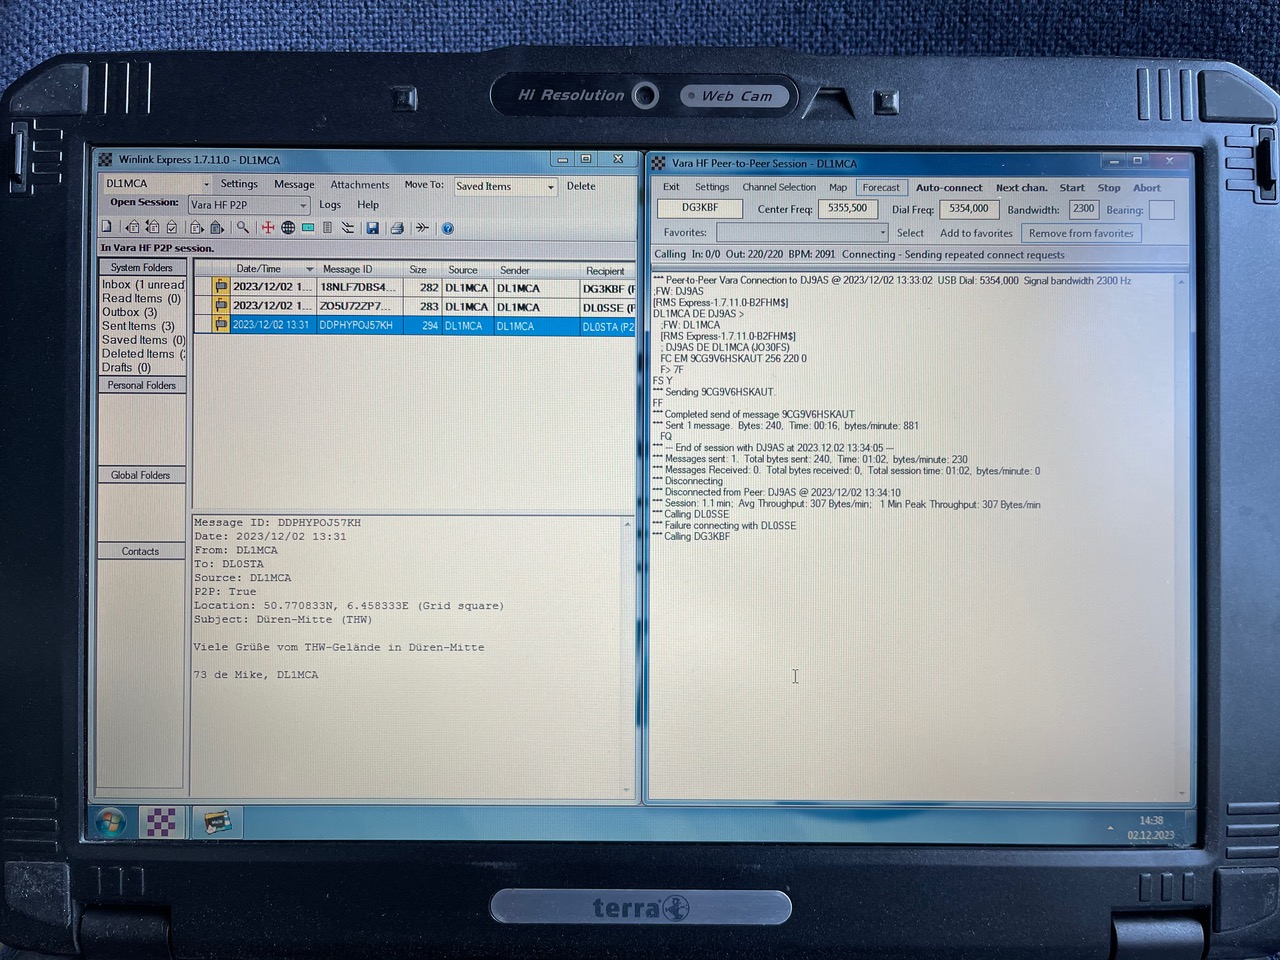This screenshot has width=1280, height=960.
Task: Click the Center Freq field 5355,500
Action: point(848,208)
